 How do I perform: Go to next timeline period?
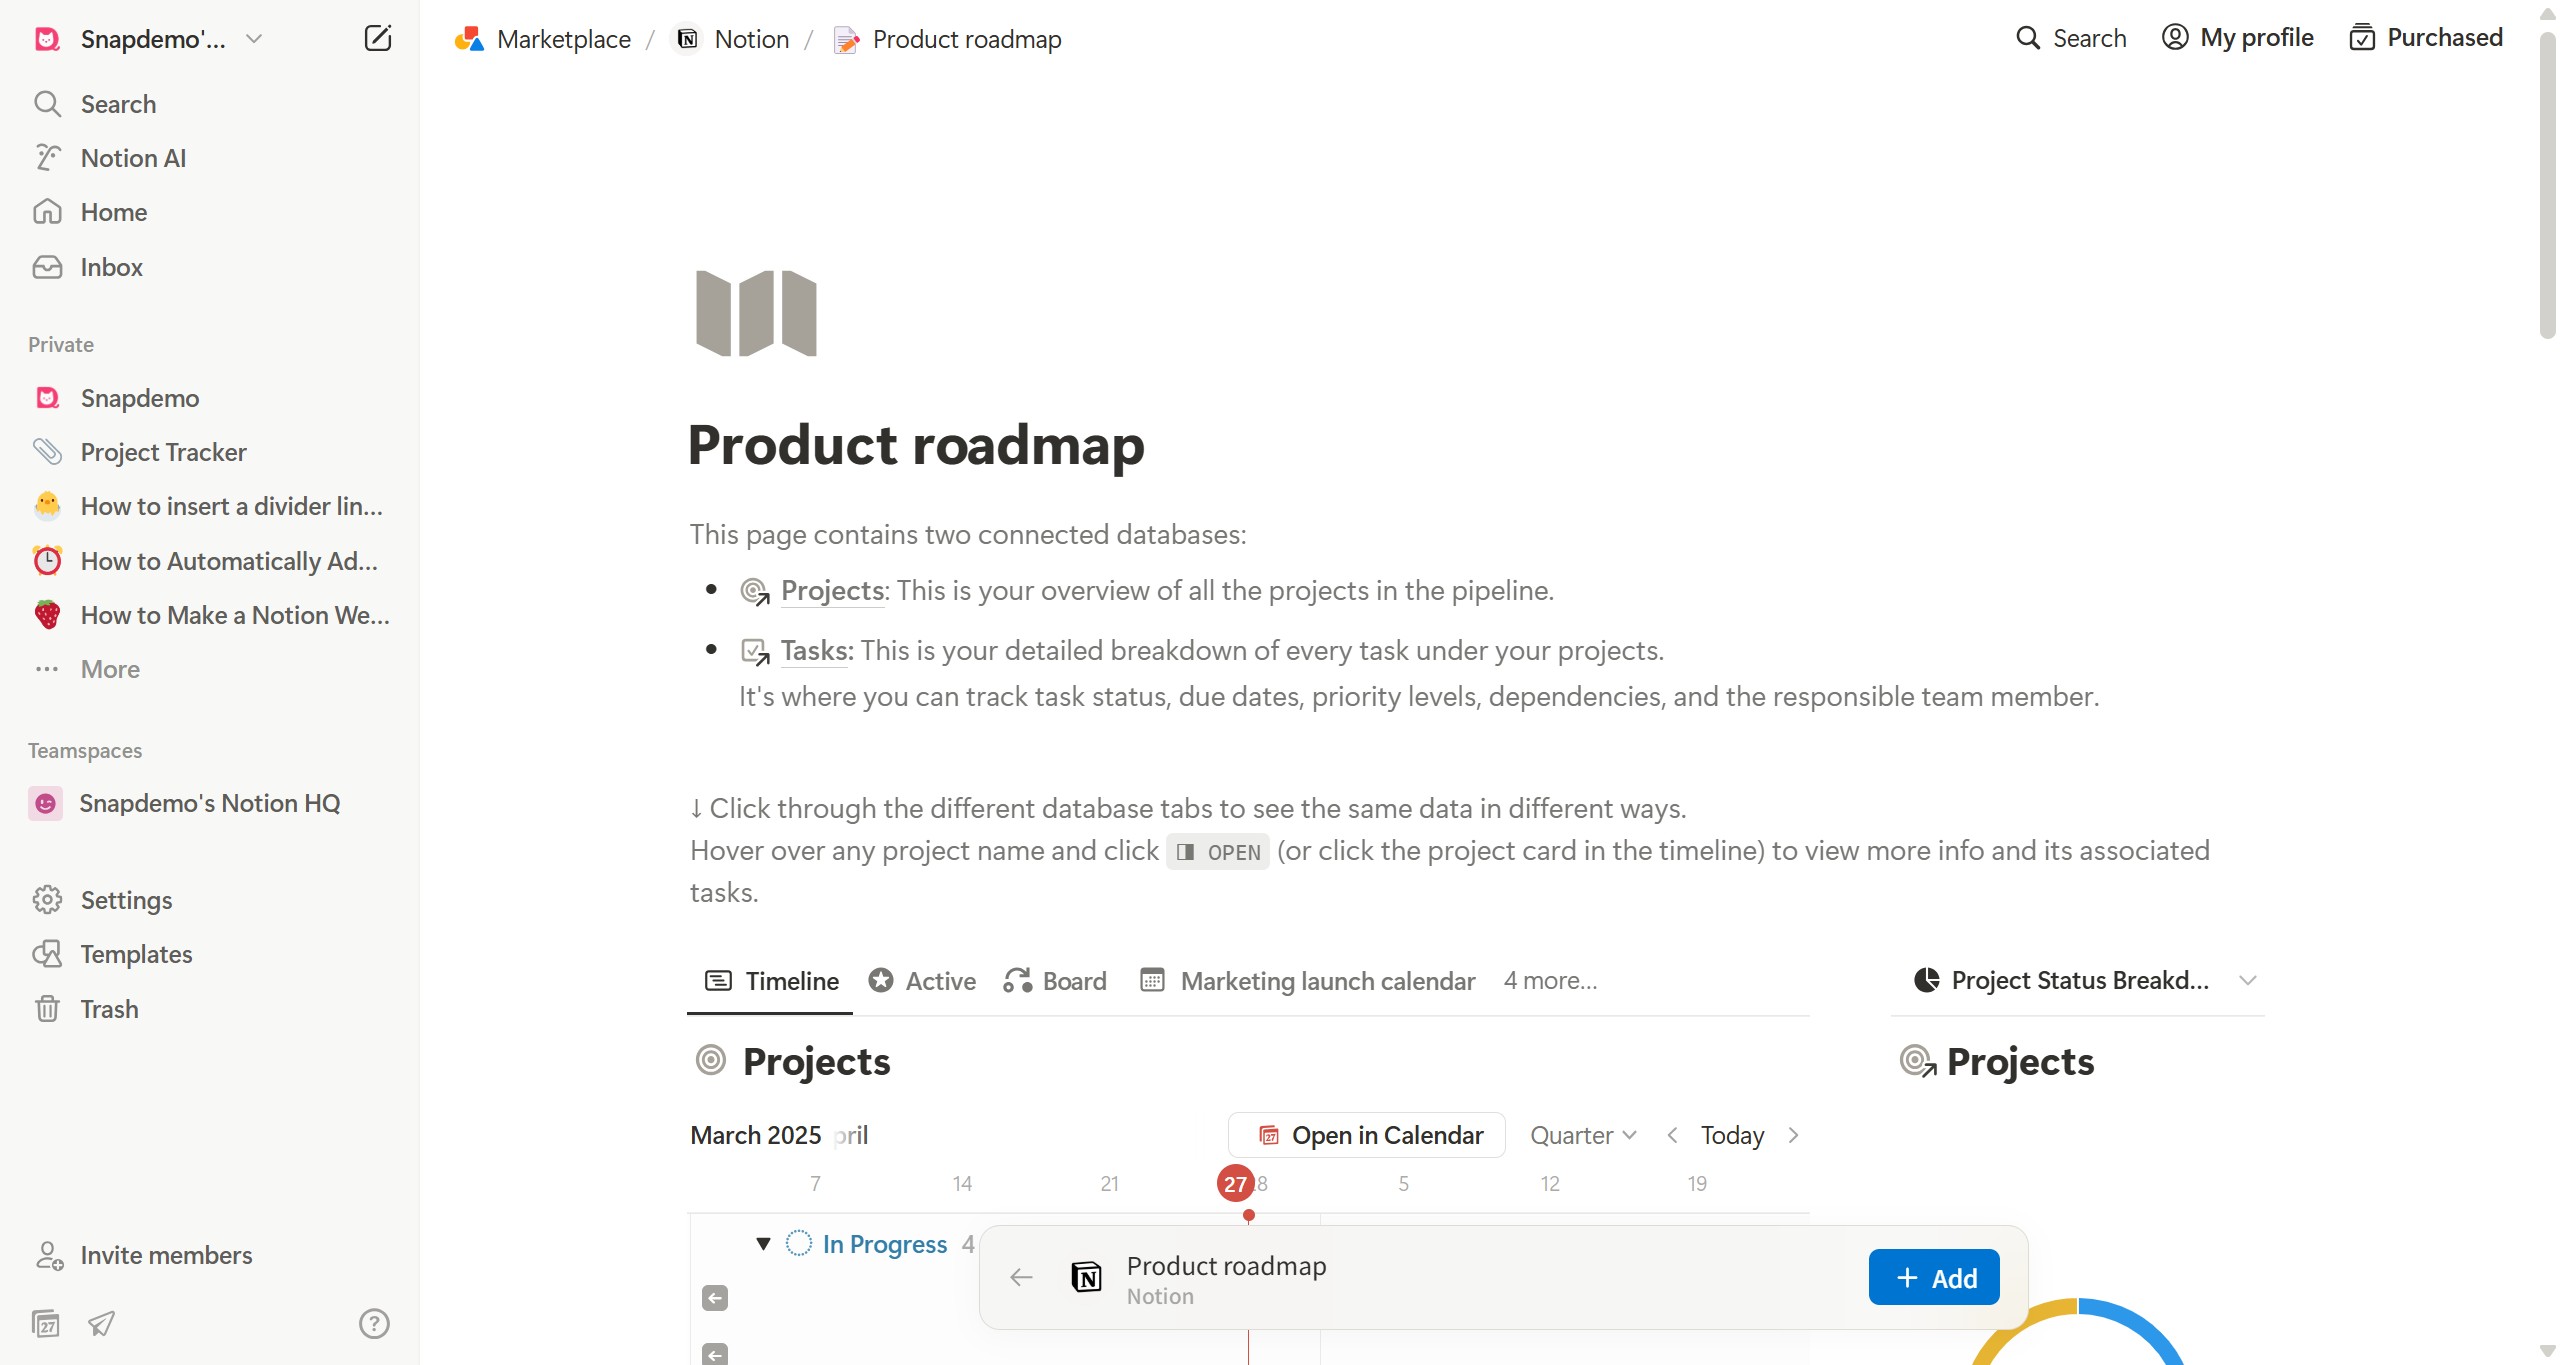click(x=1794, y=1135)
